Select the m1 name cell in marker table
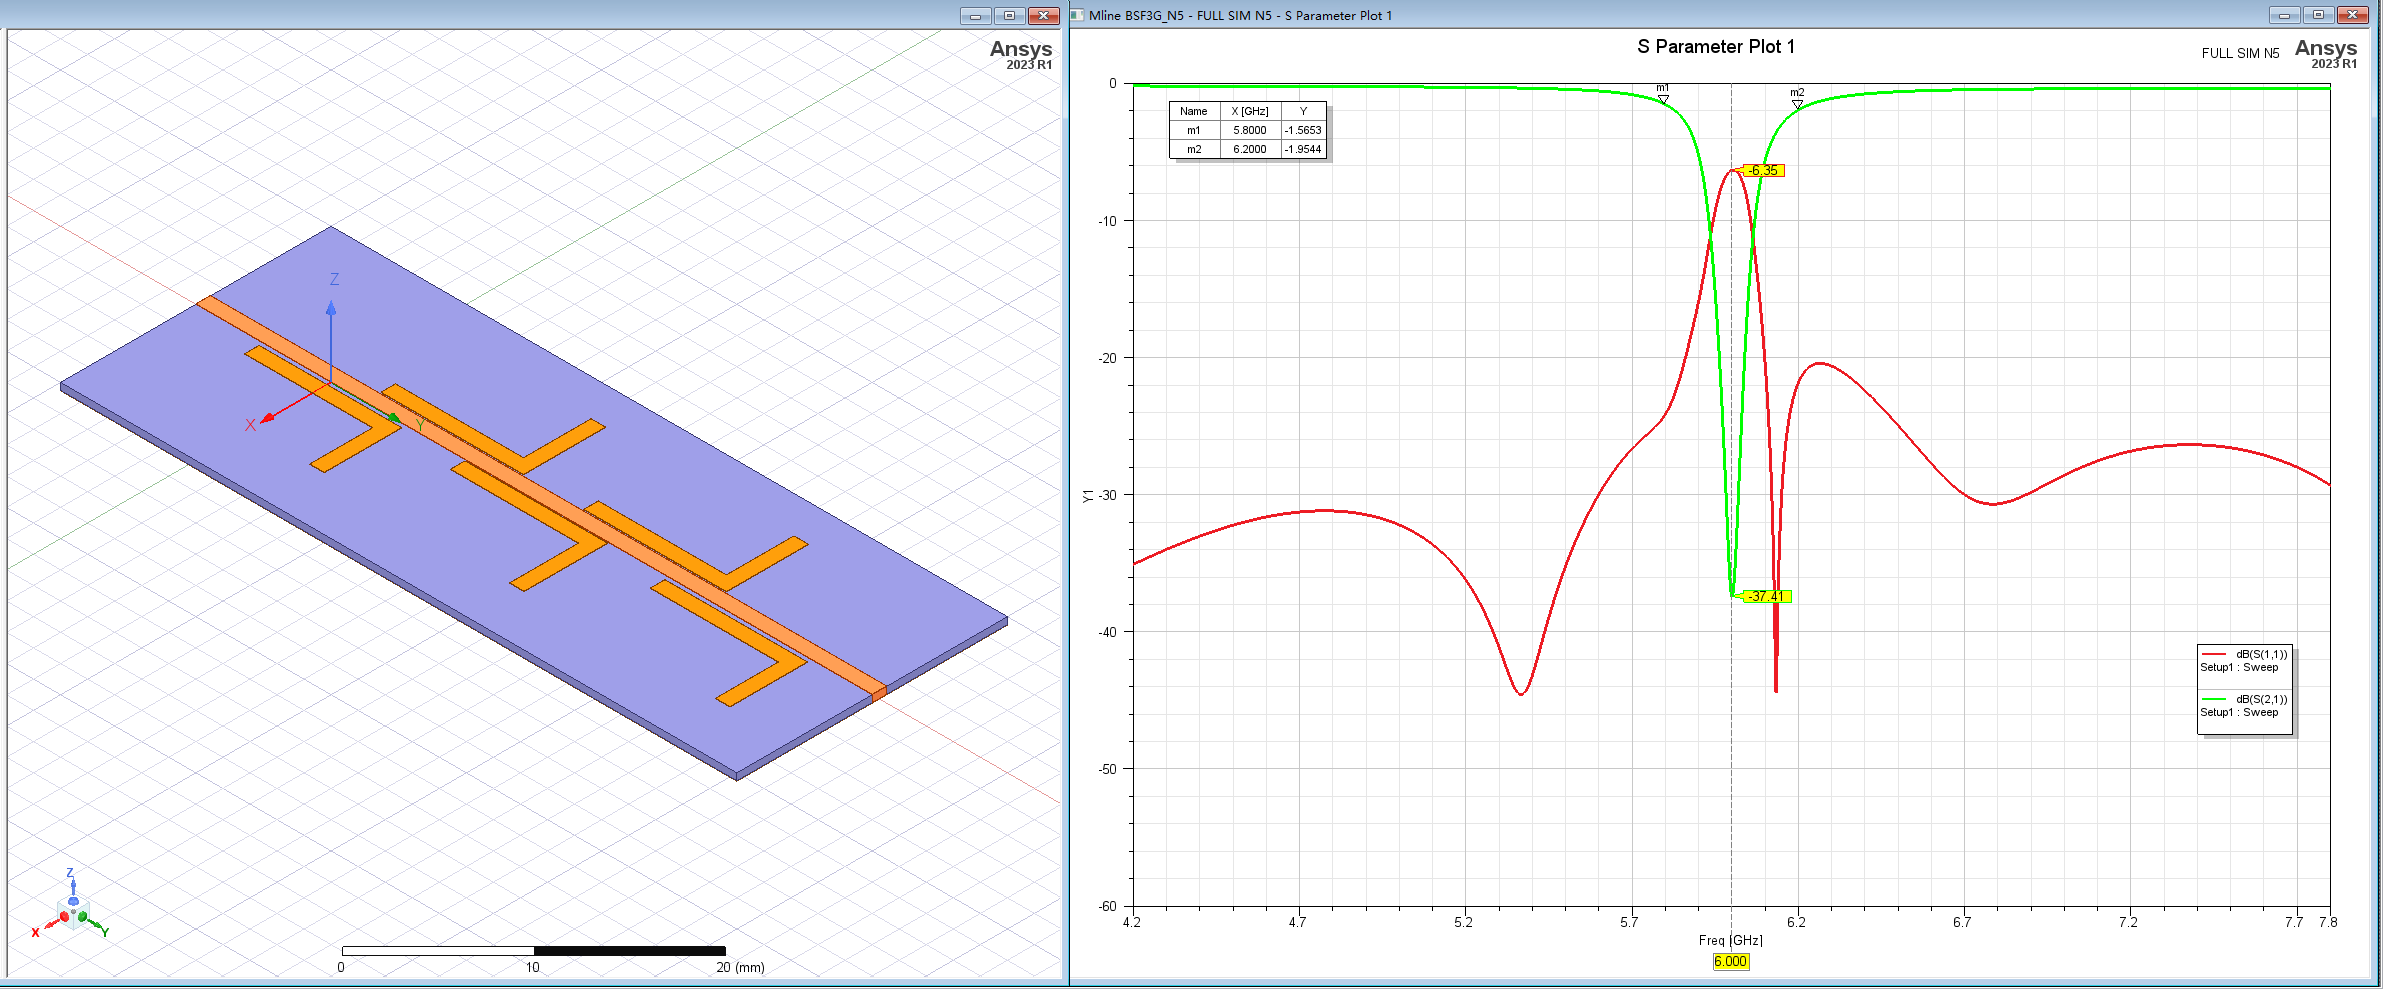Image resolution: width=2383 pixels, height=989 pixels. tap(1194, 130)
